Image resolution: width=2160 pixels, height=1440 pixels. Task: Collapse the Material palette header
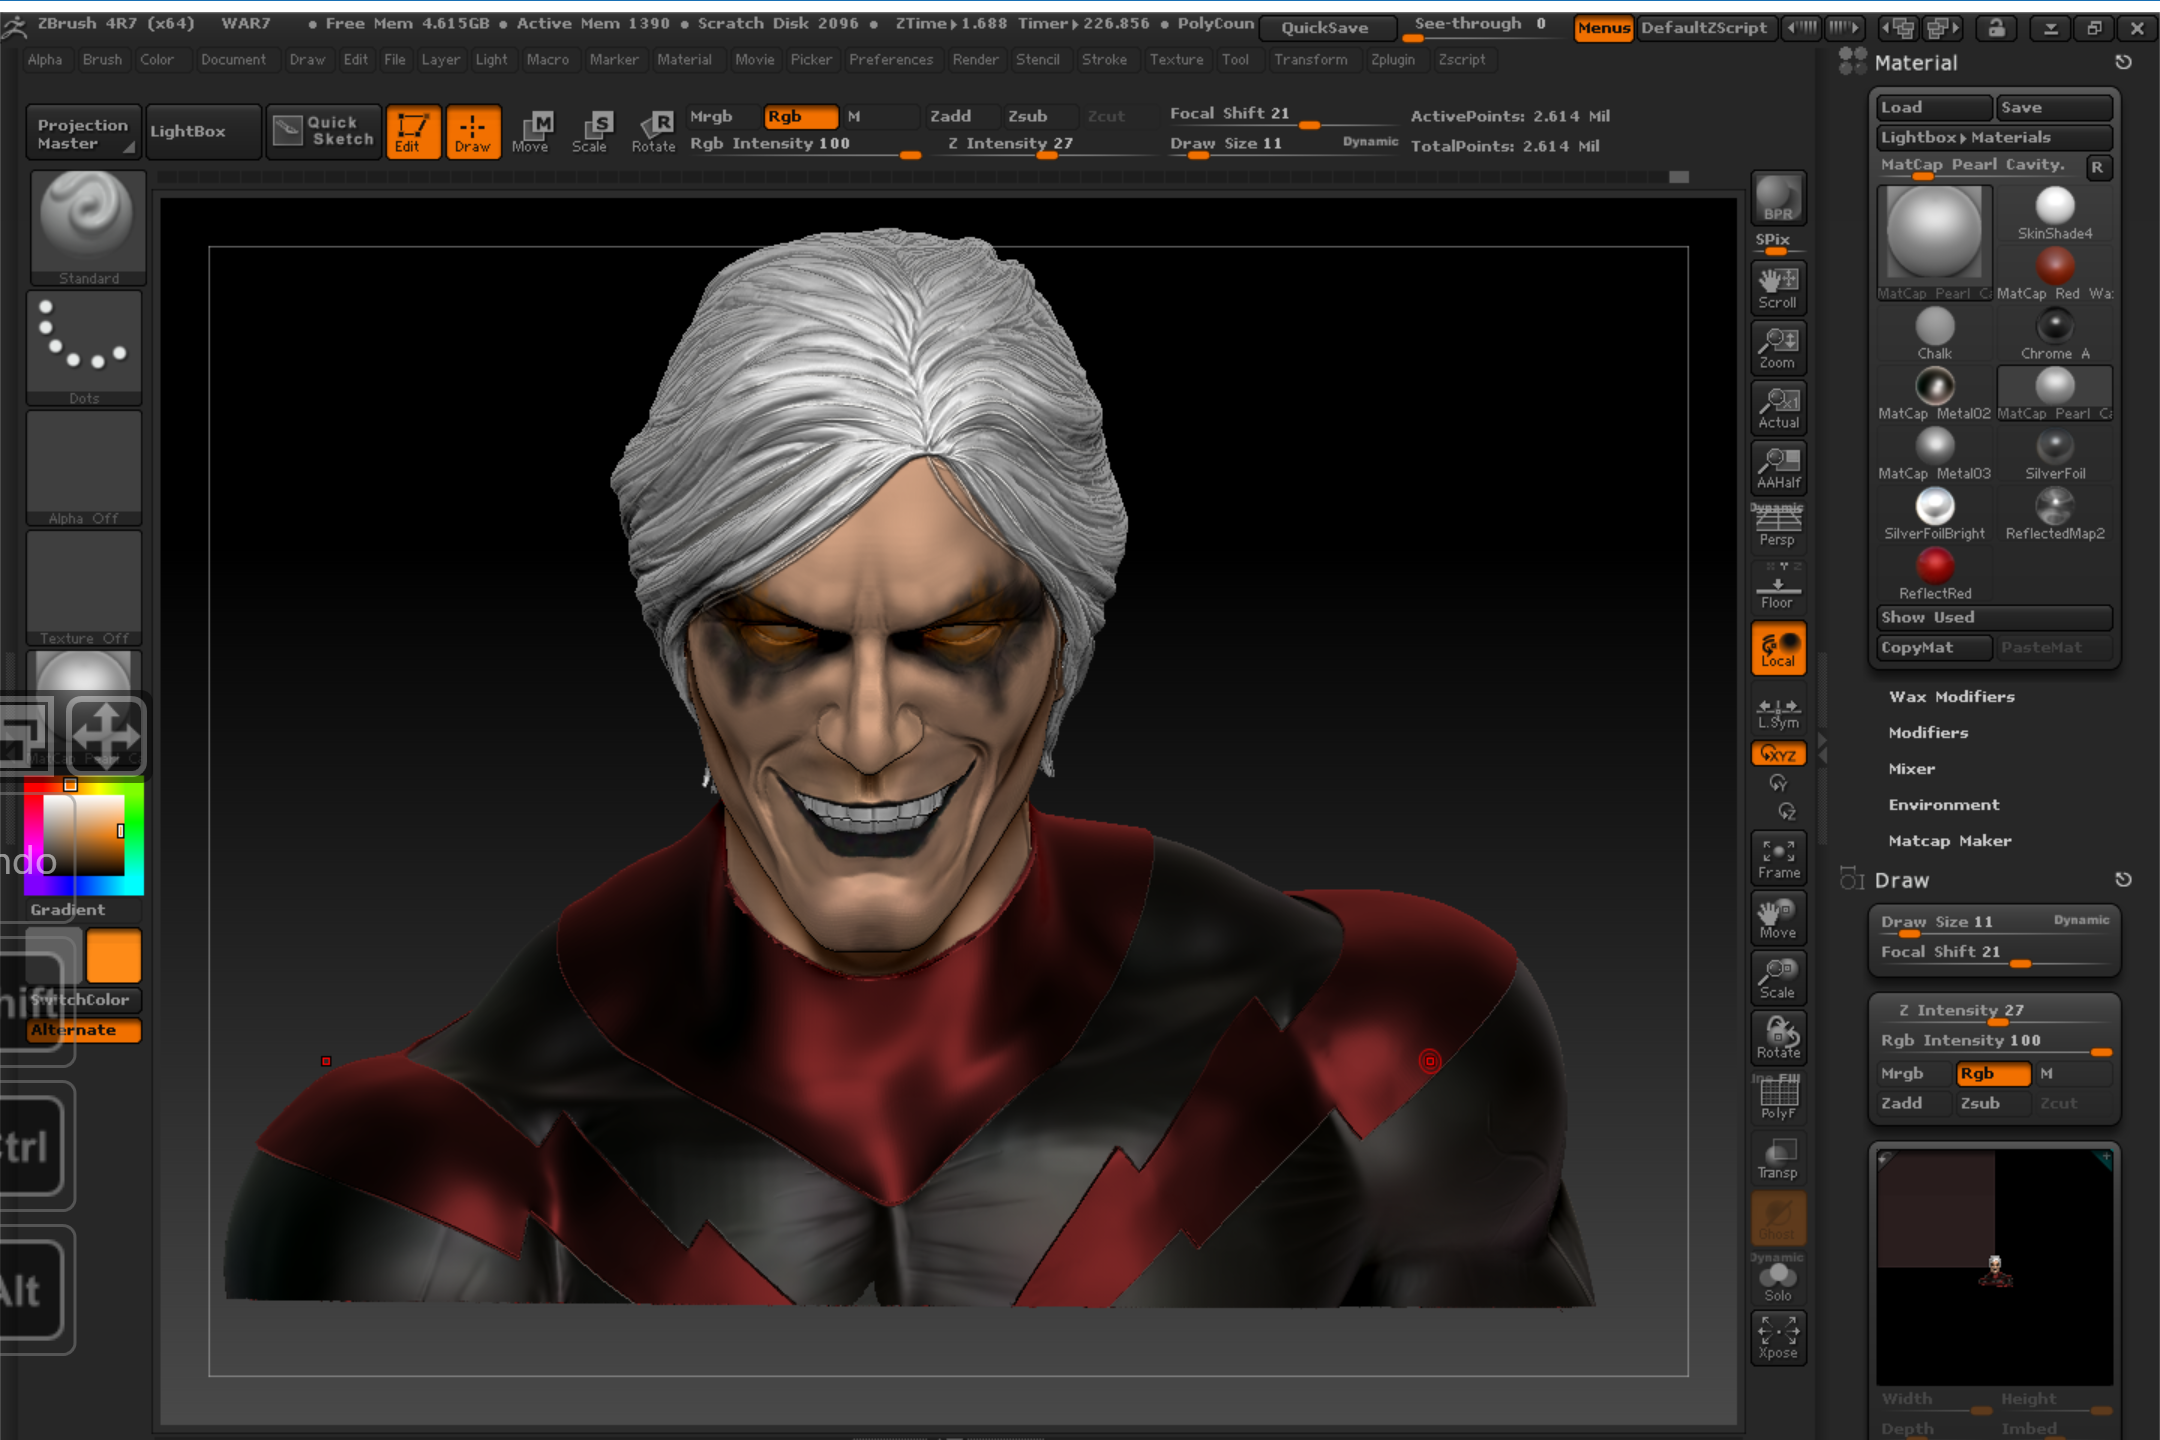tap(1915, 63)
